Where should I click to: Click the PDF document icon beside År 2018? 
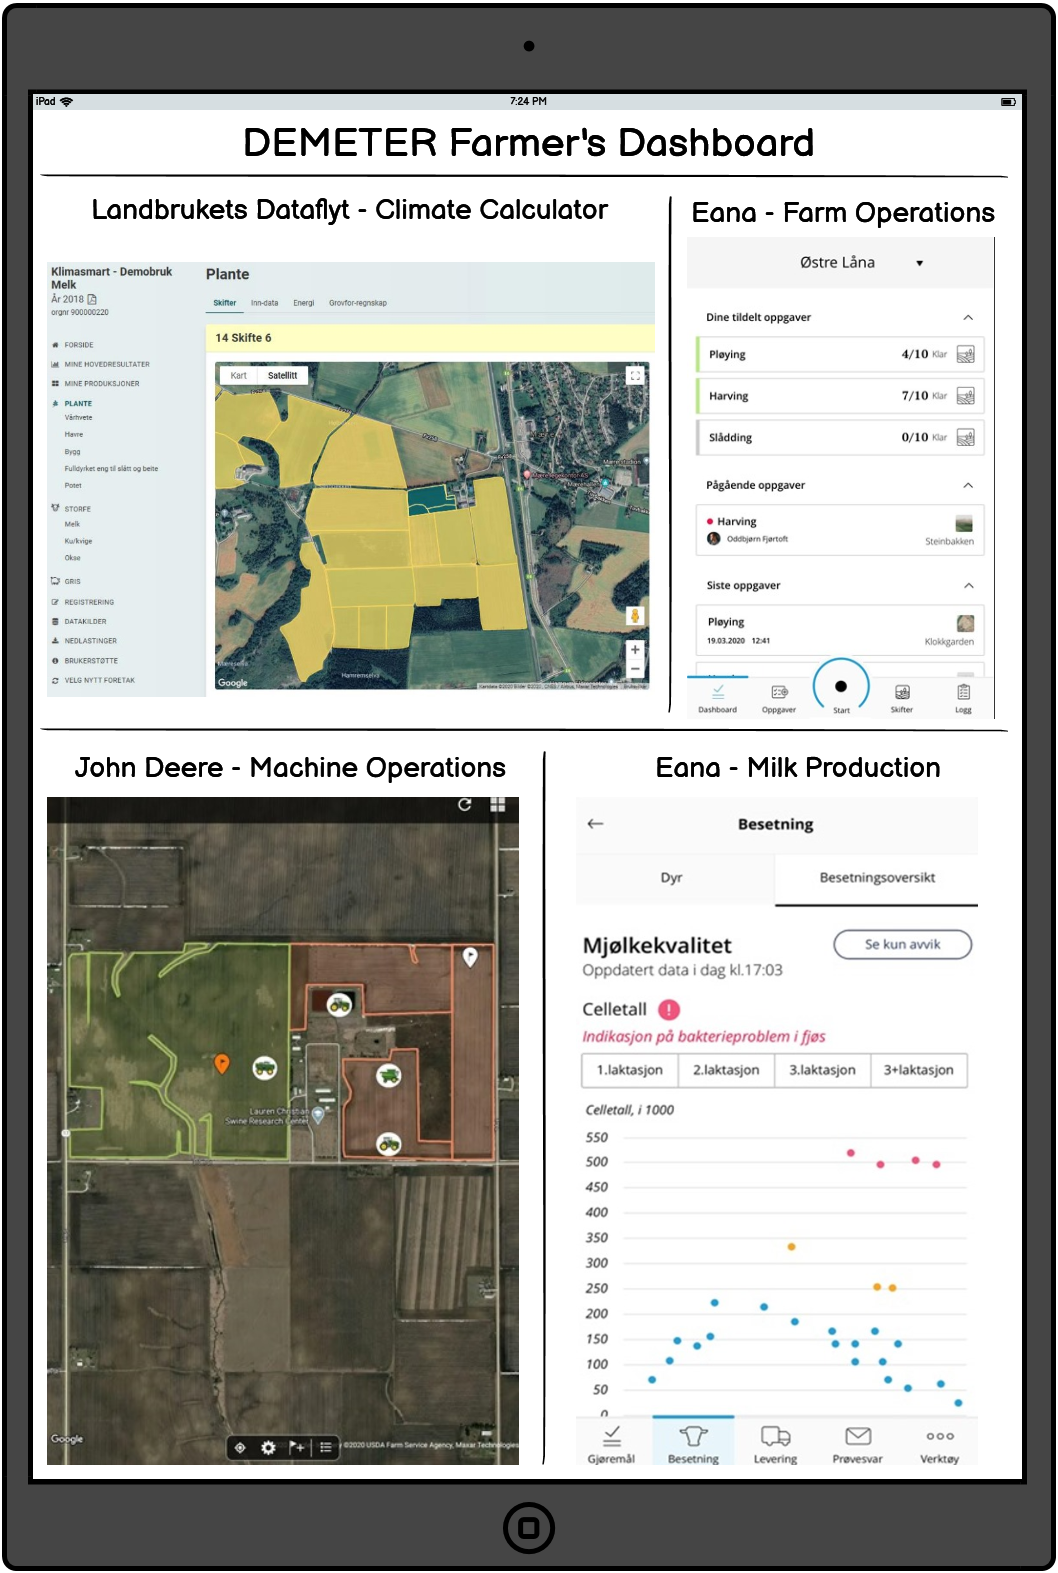point(92,299)
